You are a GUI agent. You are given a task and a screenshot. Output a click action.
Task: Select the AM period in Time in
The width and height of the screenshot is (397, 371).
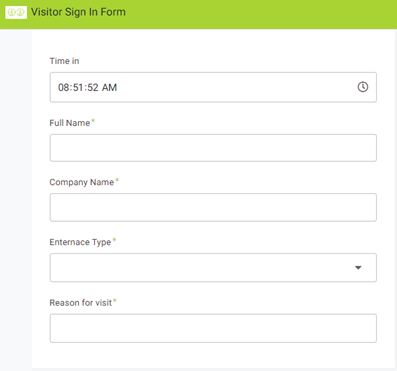(x=109, y=88)
